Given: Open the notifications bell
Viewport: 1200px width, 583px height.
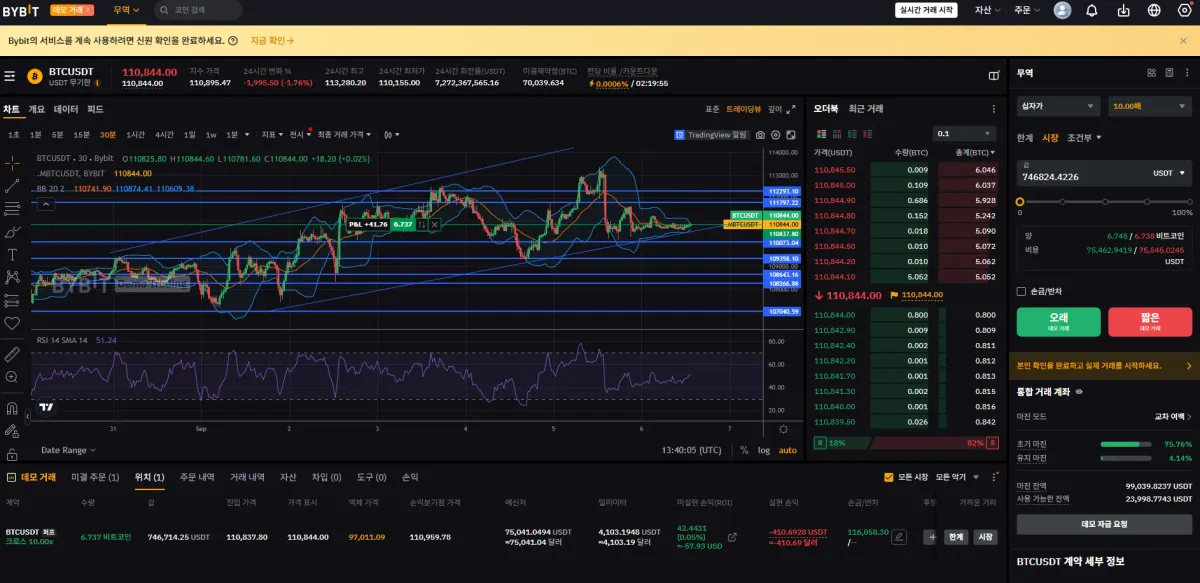Looking at the screenshot, I should (x=1091, y=11).
